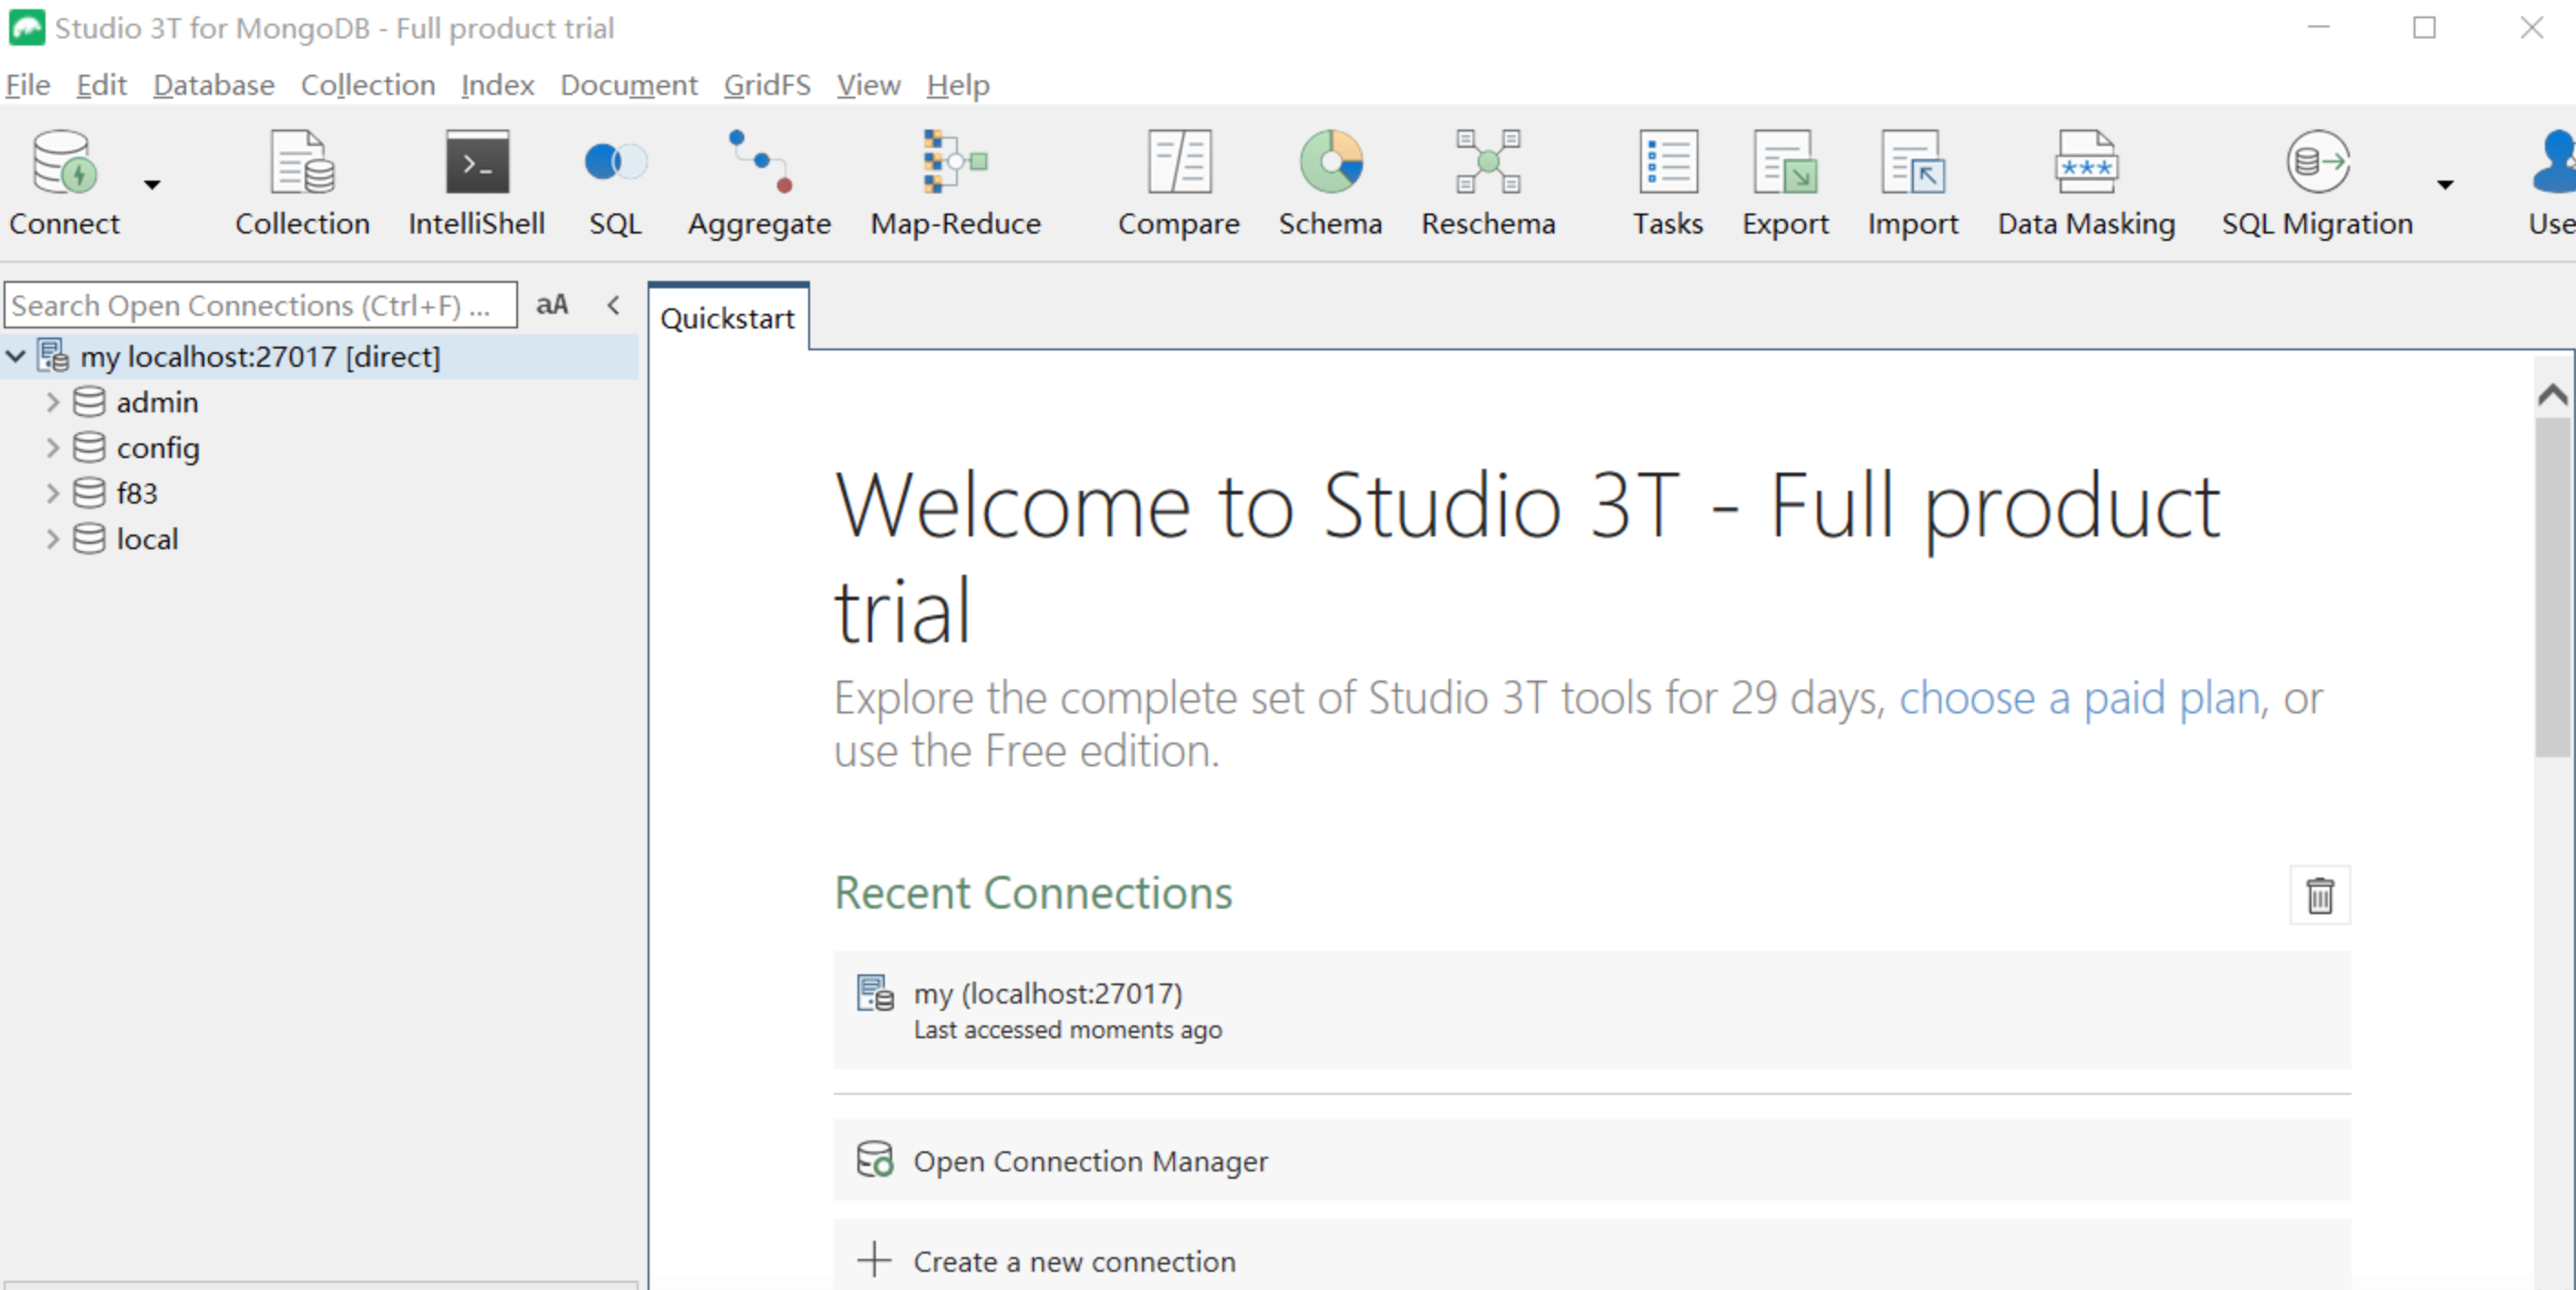This screenshot has width=2576, height=1290.
Task: Open the View menu
Action: pyautogui.click(x=868, y=85)
